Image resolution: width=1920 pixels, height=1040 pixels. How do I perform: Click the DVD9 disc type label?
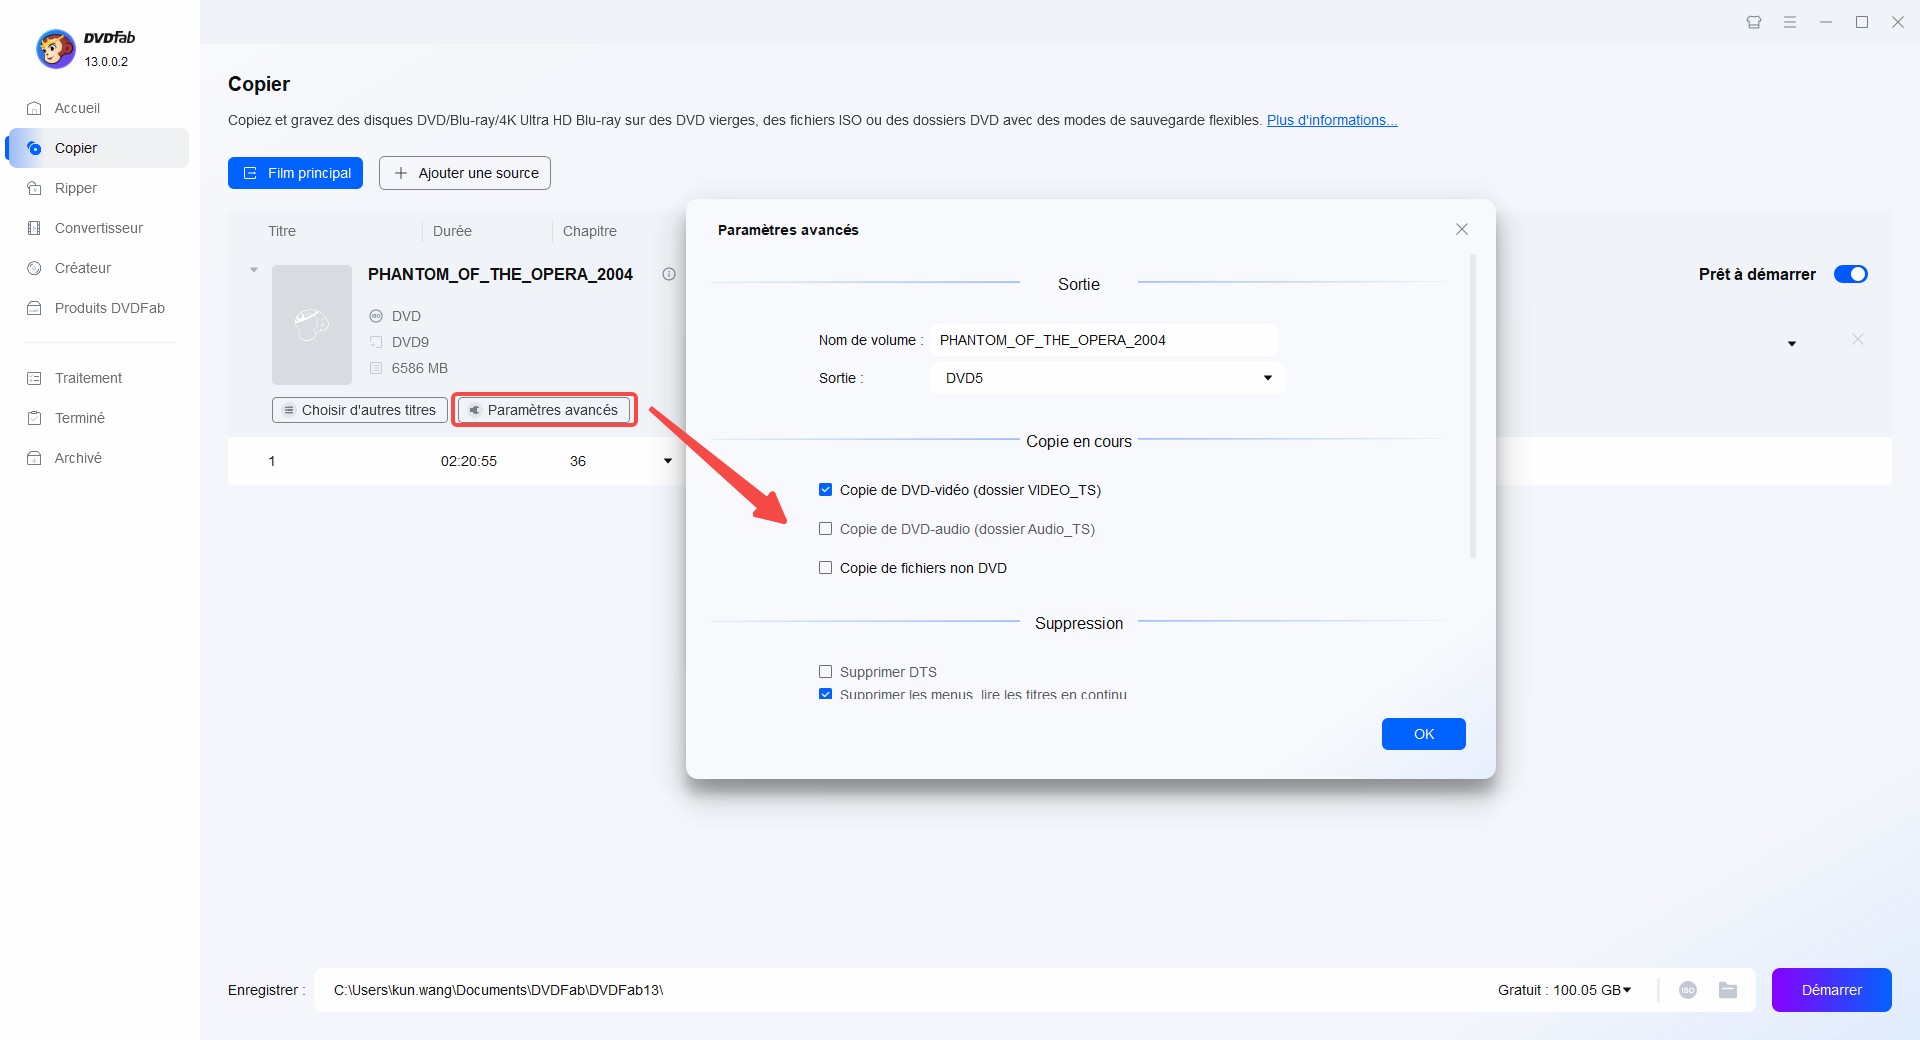[x=410, y=342]
